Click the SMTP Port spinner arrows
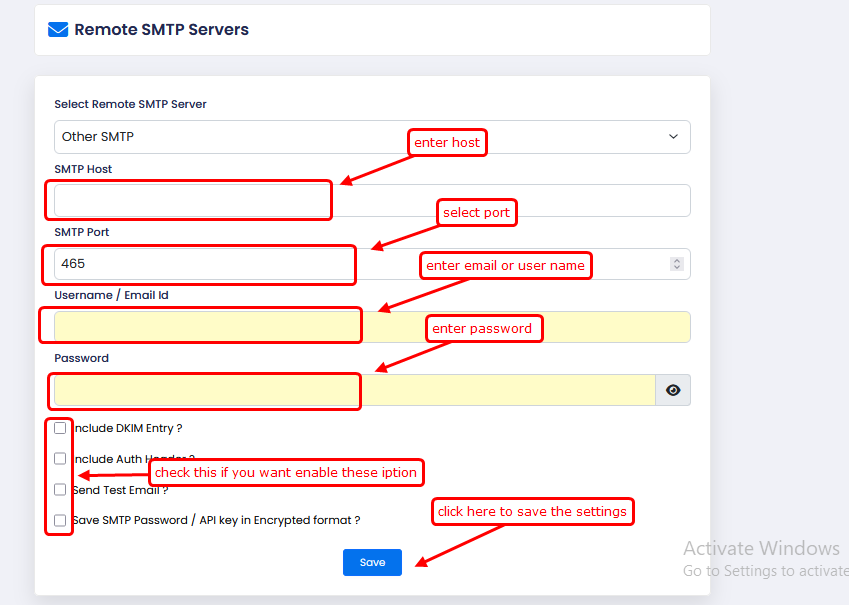Viewport: 849px width, 605px height. coord(677,264)
